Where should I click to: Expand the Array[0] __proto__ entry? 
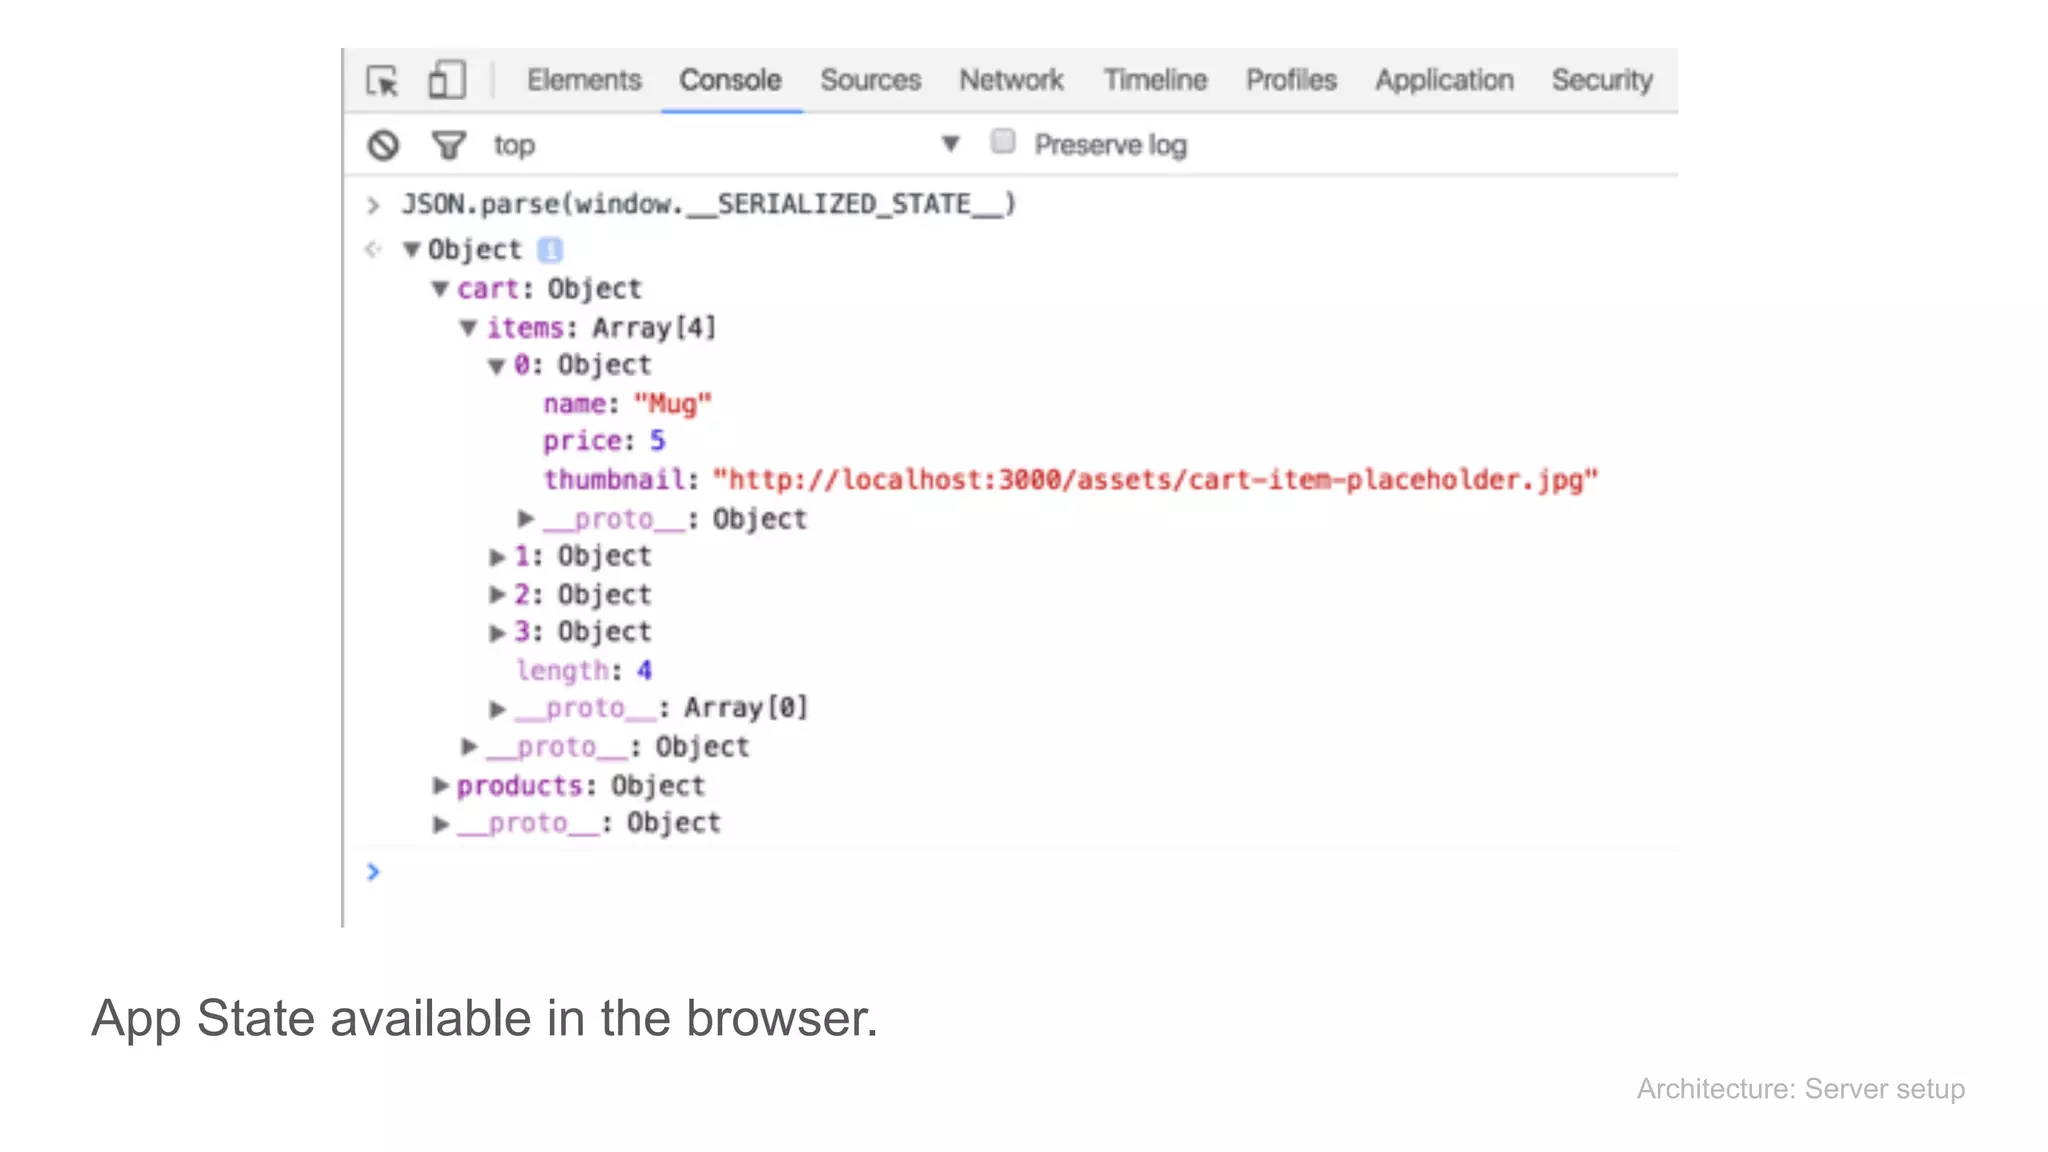(497, 709)
